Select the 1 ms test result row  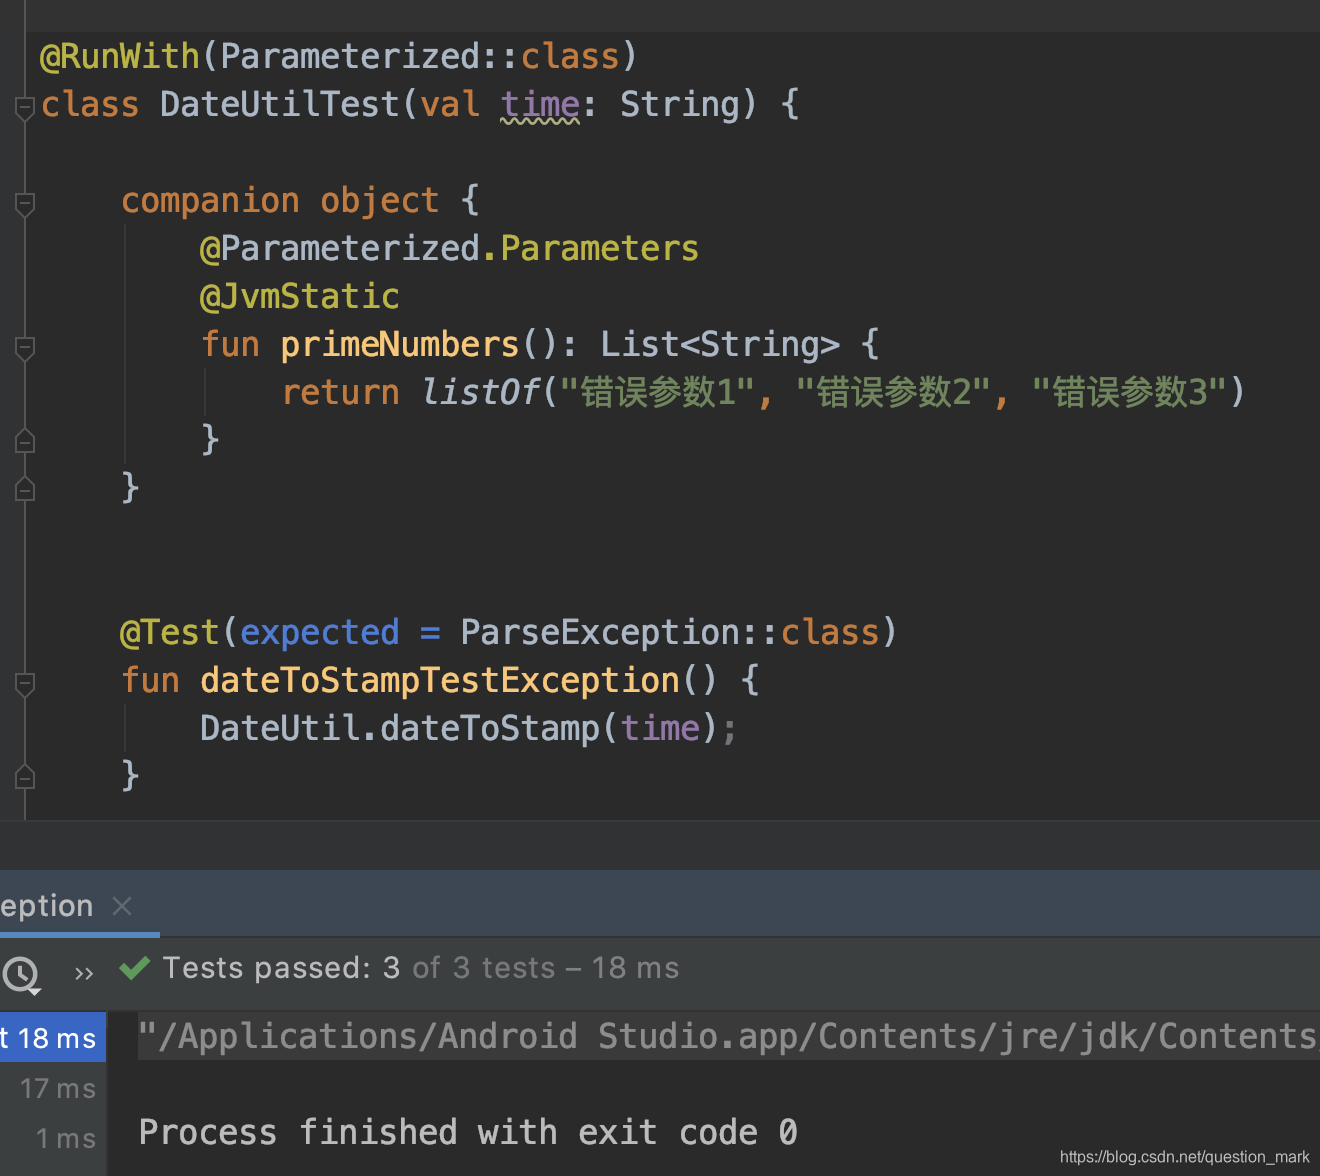click(53, 1138)
